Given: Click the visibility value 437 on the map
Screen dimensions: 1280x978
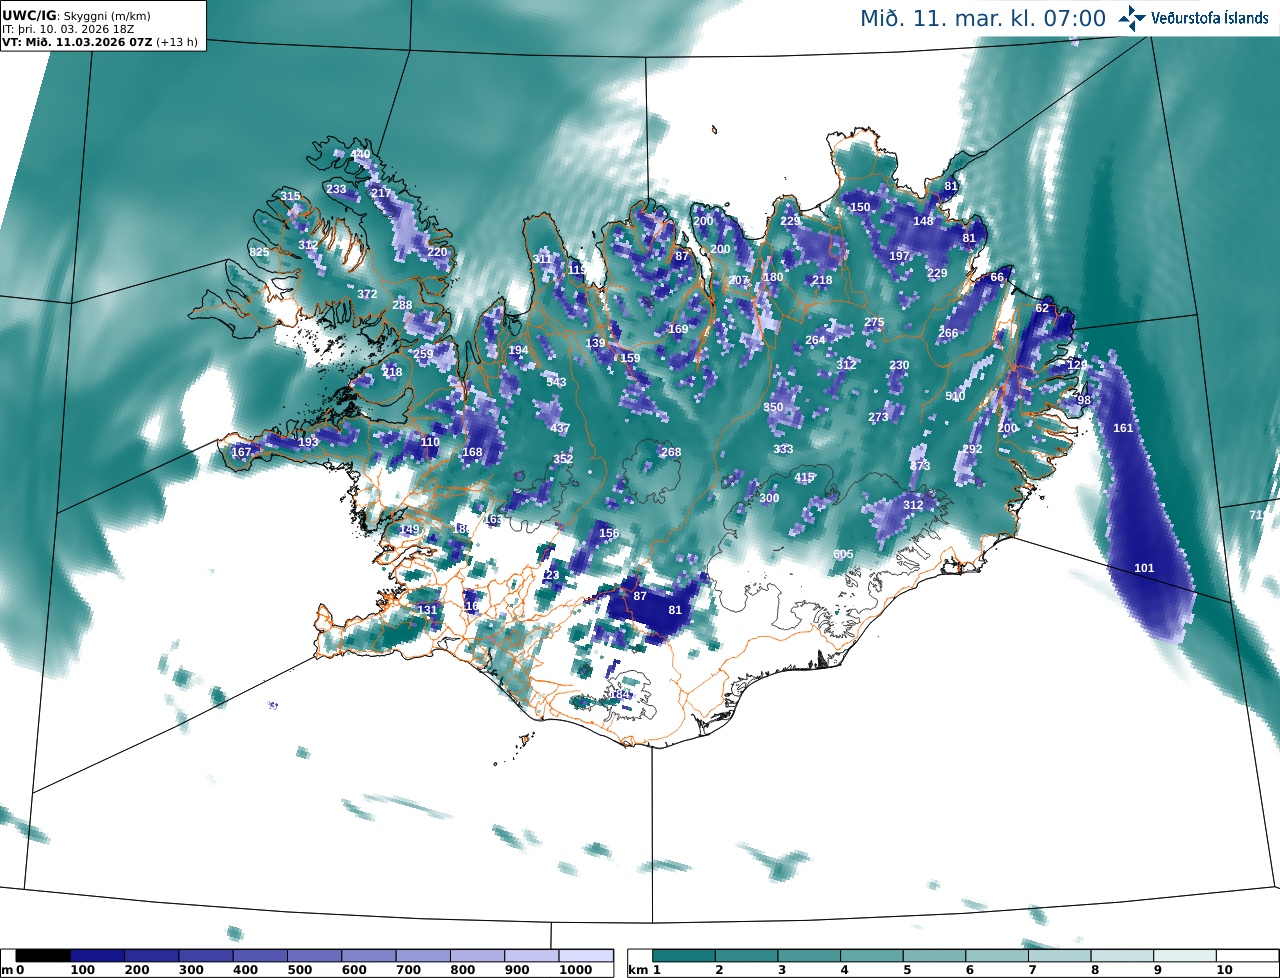Looking at the screenshot, I should [x=560, y=428].
